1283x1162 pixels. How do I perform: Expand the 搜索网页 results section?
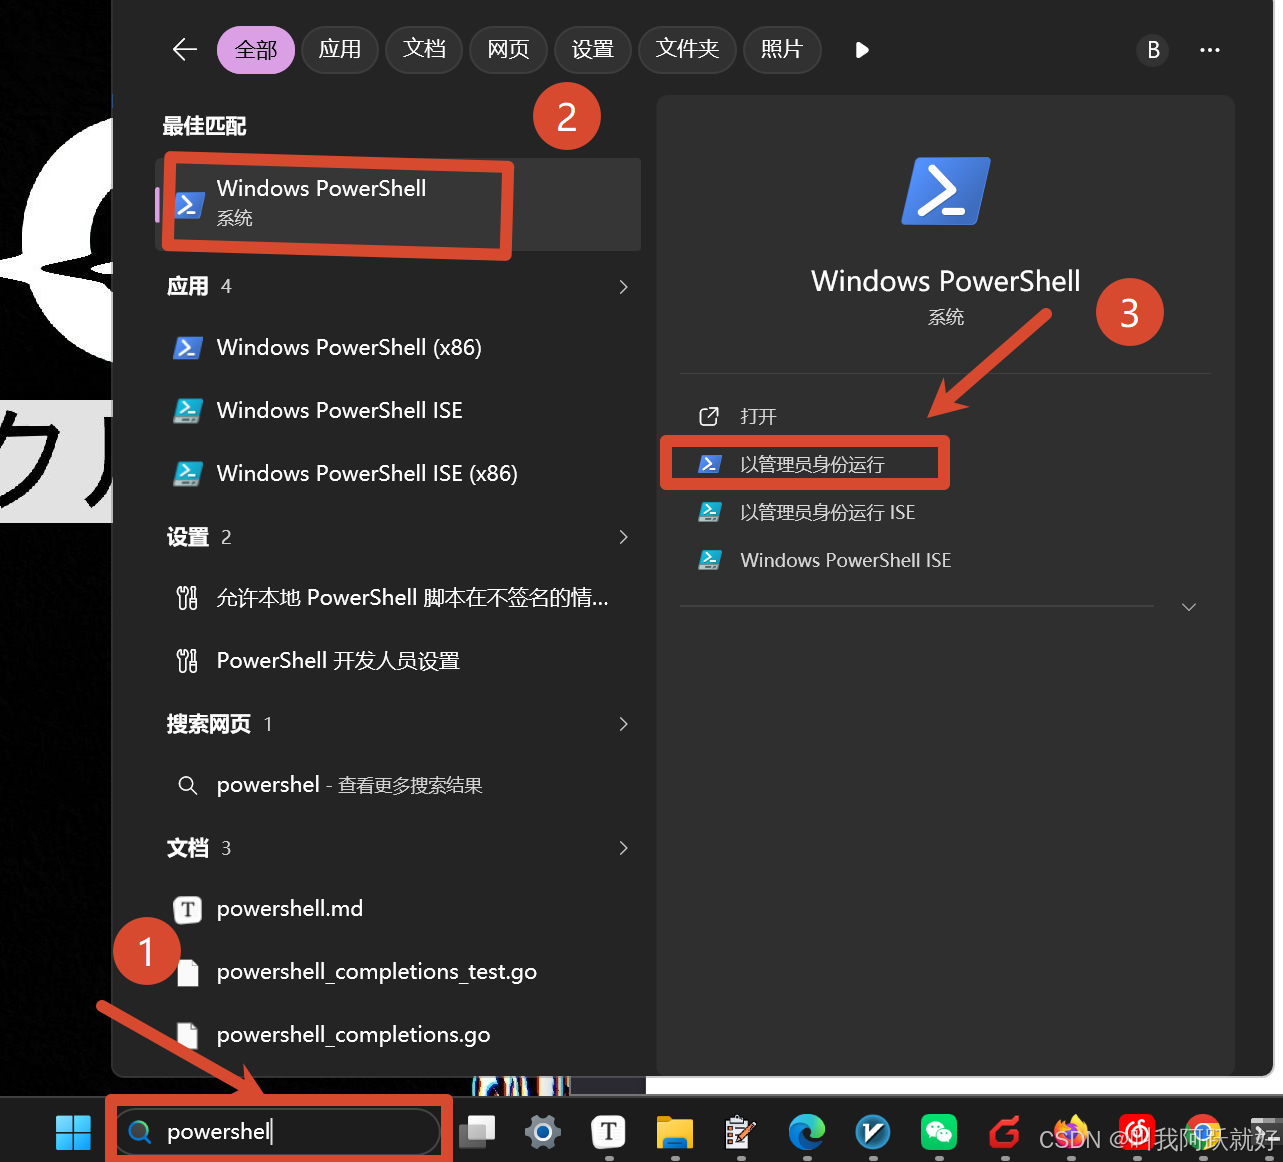tap(623, 724)
